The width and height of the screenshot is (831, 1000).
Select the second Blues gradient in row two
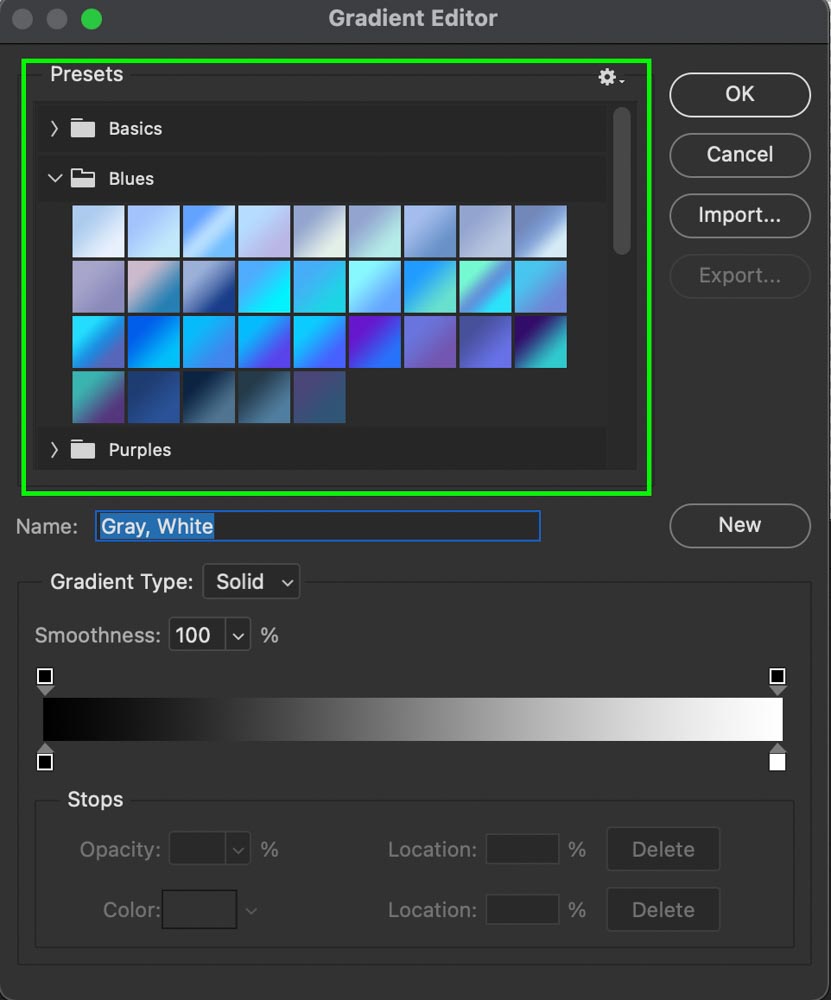pyautogui.click(x=154, y=287)
